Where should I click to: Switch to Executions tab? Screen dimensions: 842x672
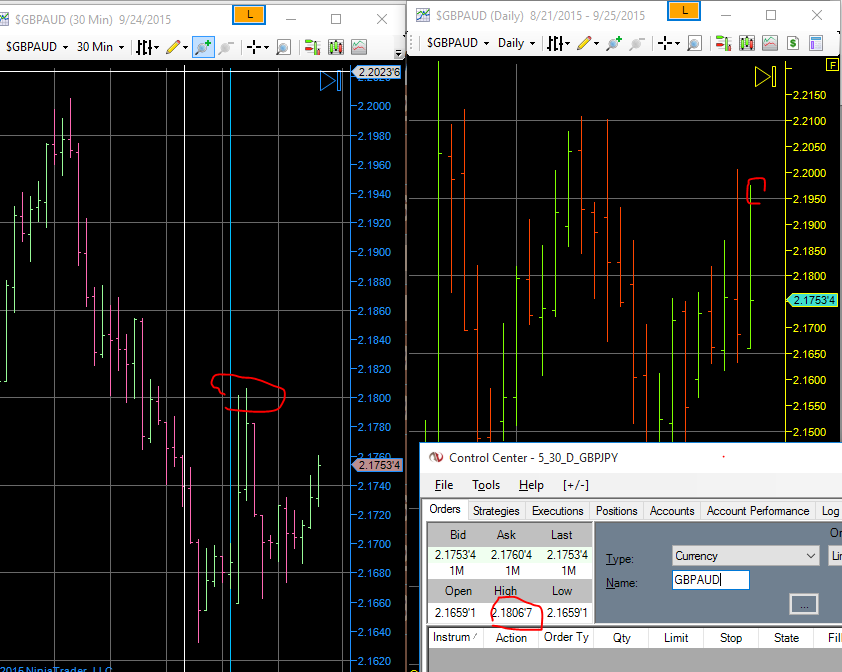(557, 511)
